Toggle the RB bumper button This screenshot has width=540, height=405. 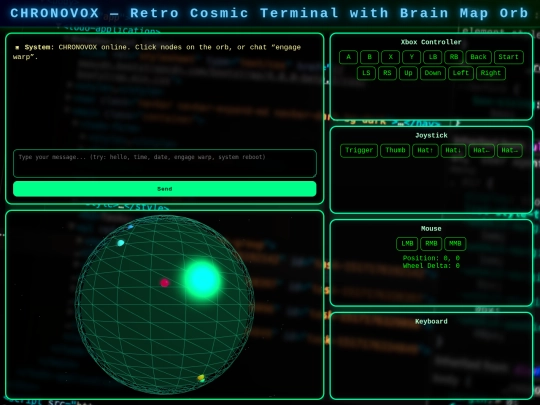pyautogui.click(x=454, y=57)
